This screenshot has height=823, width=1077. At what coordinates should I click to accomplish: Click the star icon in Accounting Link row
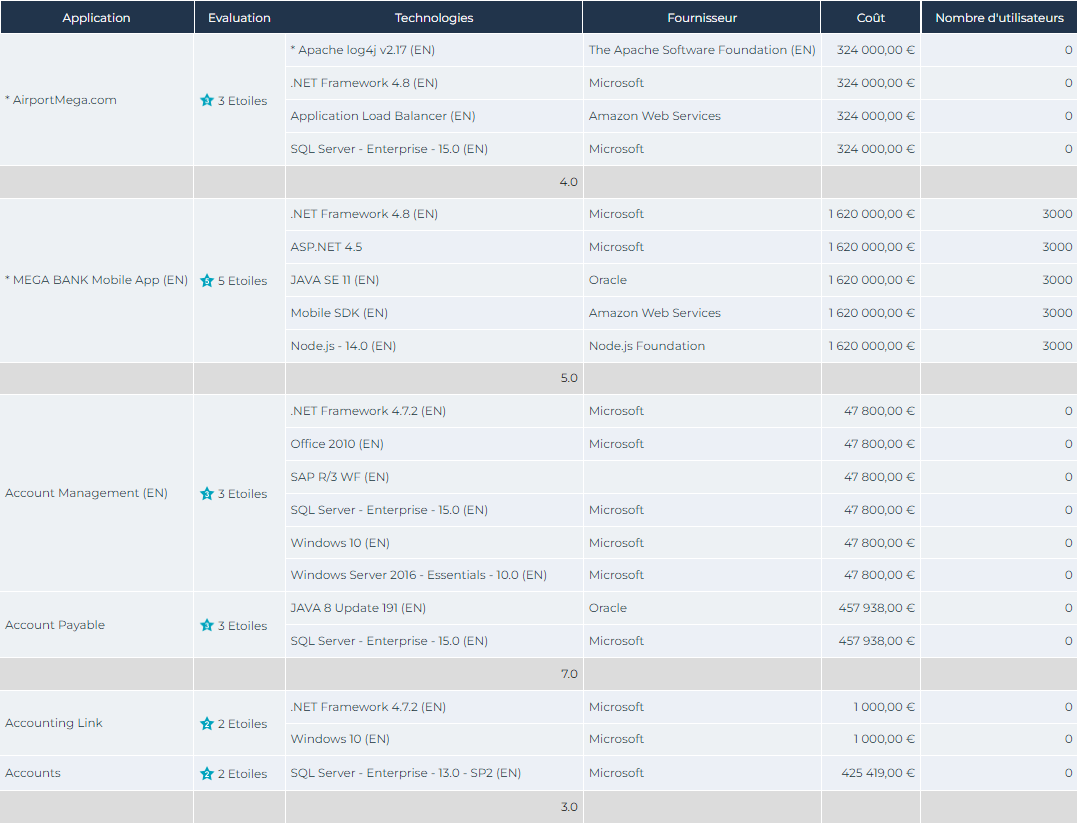click(x=207, y=724)
